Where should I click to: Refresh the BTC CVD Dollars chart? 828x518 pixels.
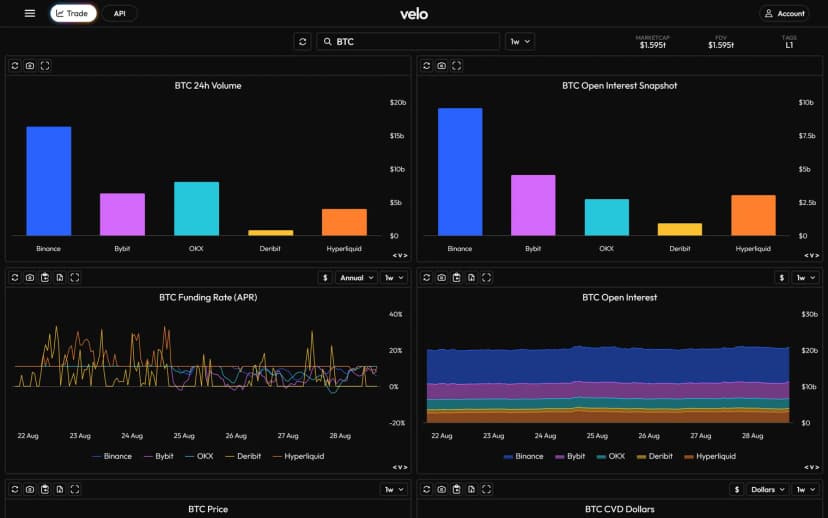pos(427,489)
